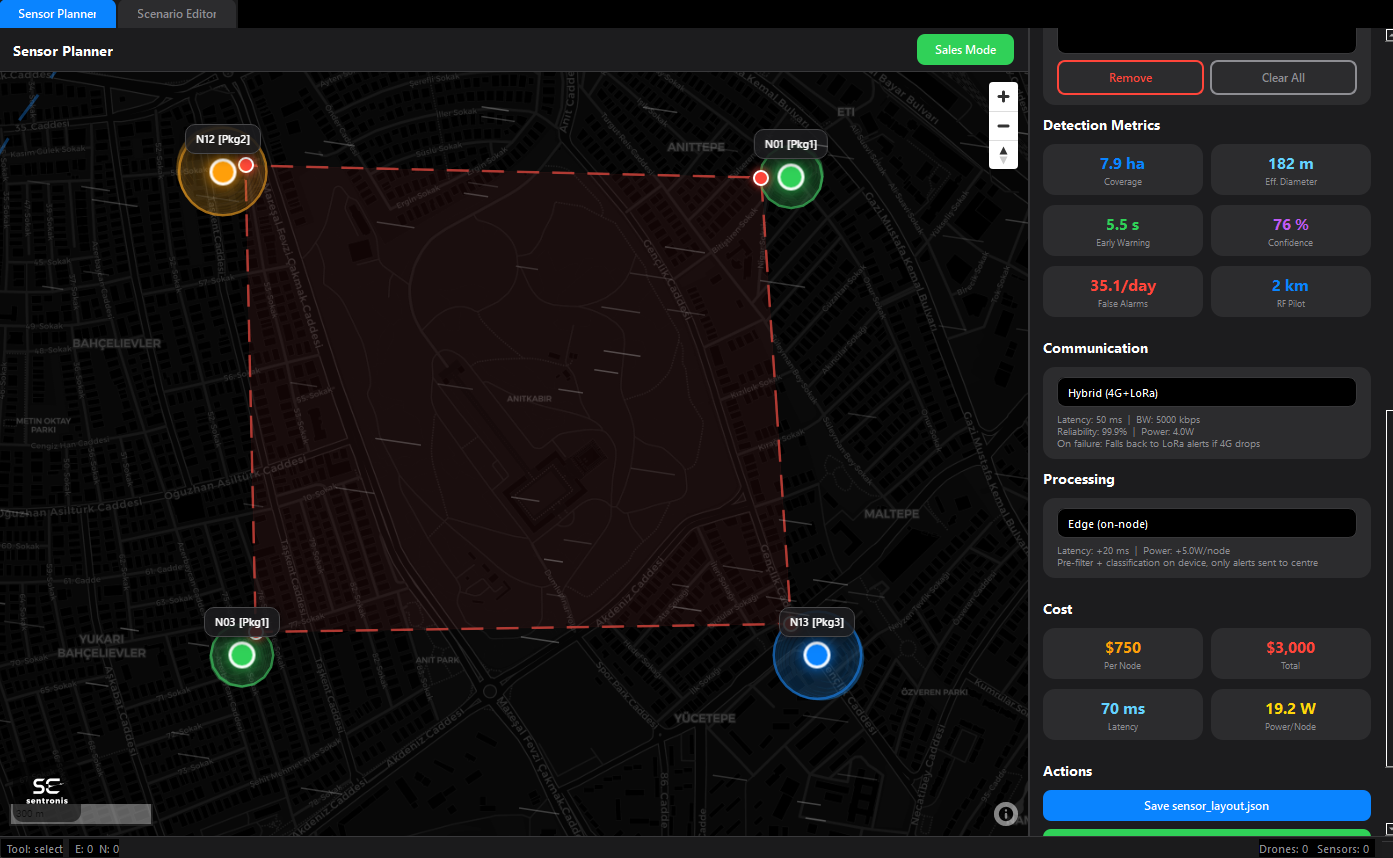Screen dimensions: 1393x858
Task: Select the green N03 sensor node marker
Action: click(241, 655)
